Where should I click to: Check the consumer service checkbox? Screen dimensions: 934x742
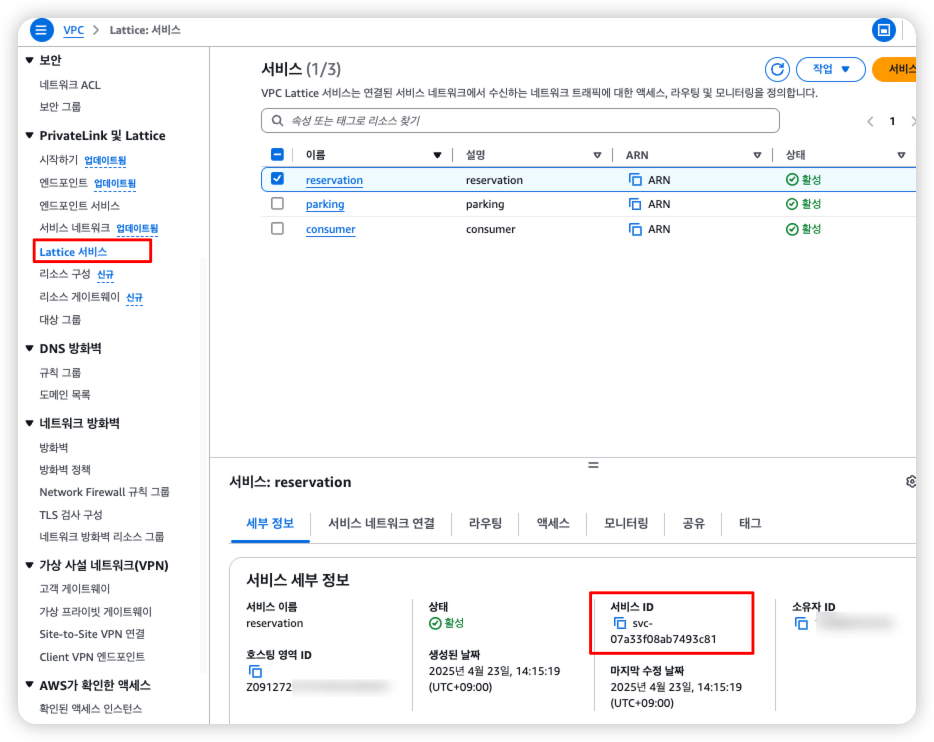278,229
